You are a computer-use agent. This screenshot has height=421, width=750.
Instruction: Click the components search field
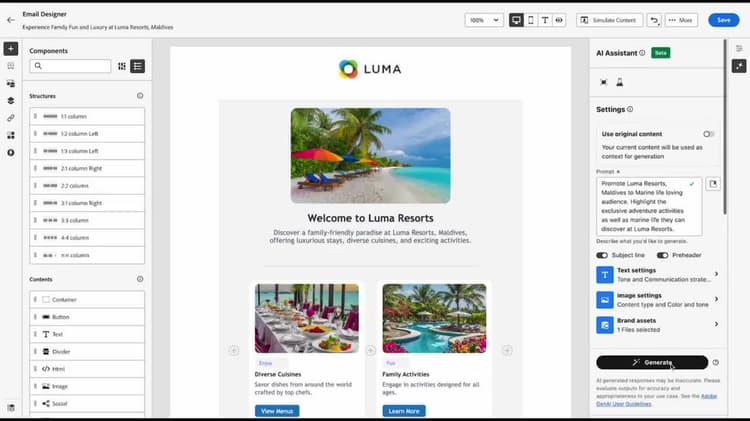coord(70,66)
